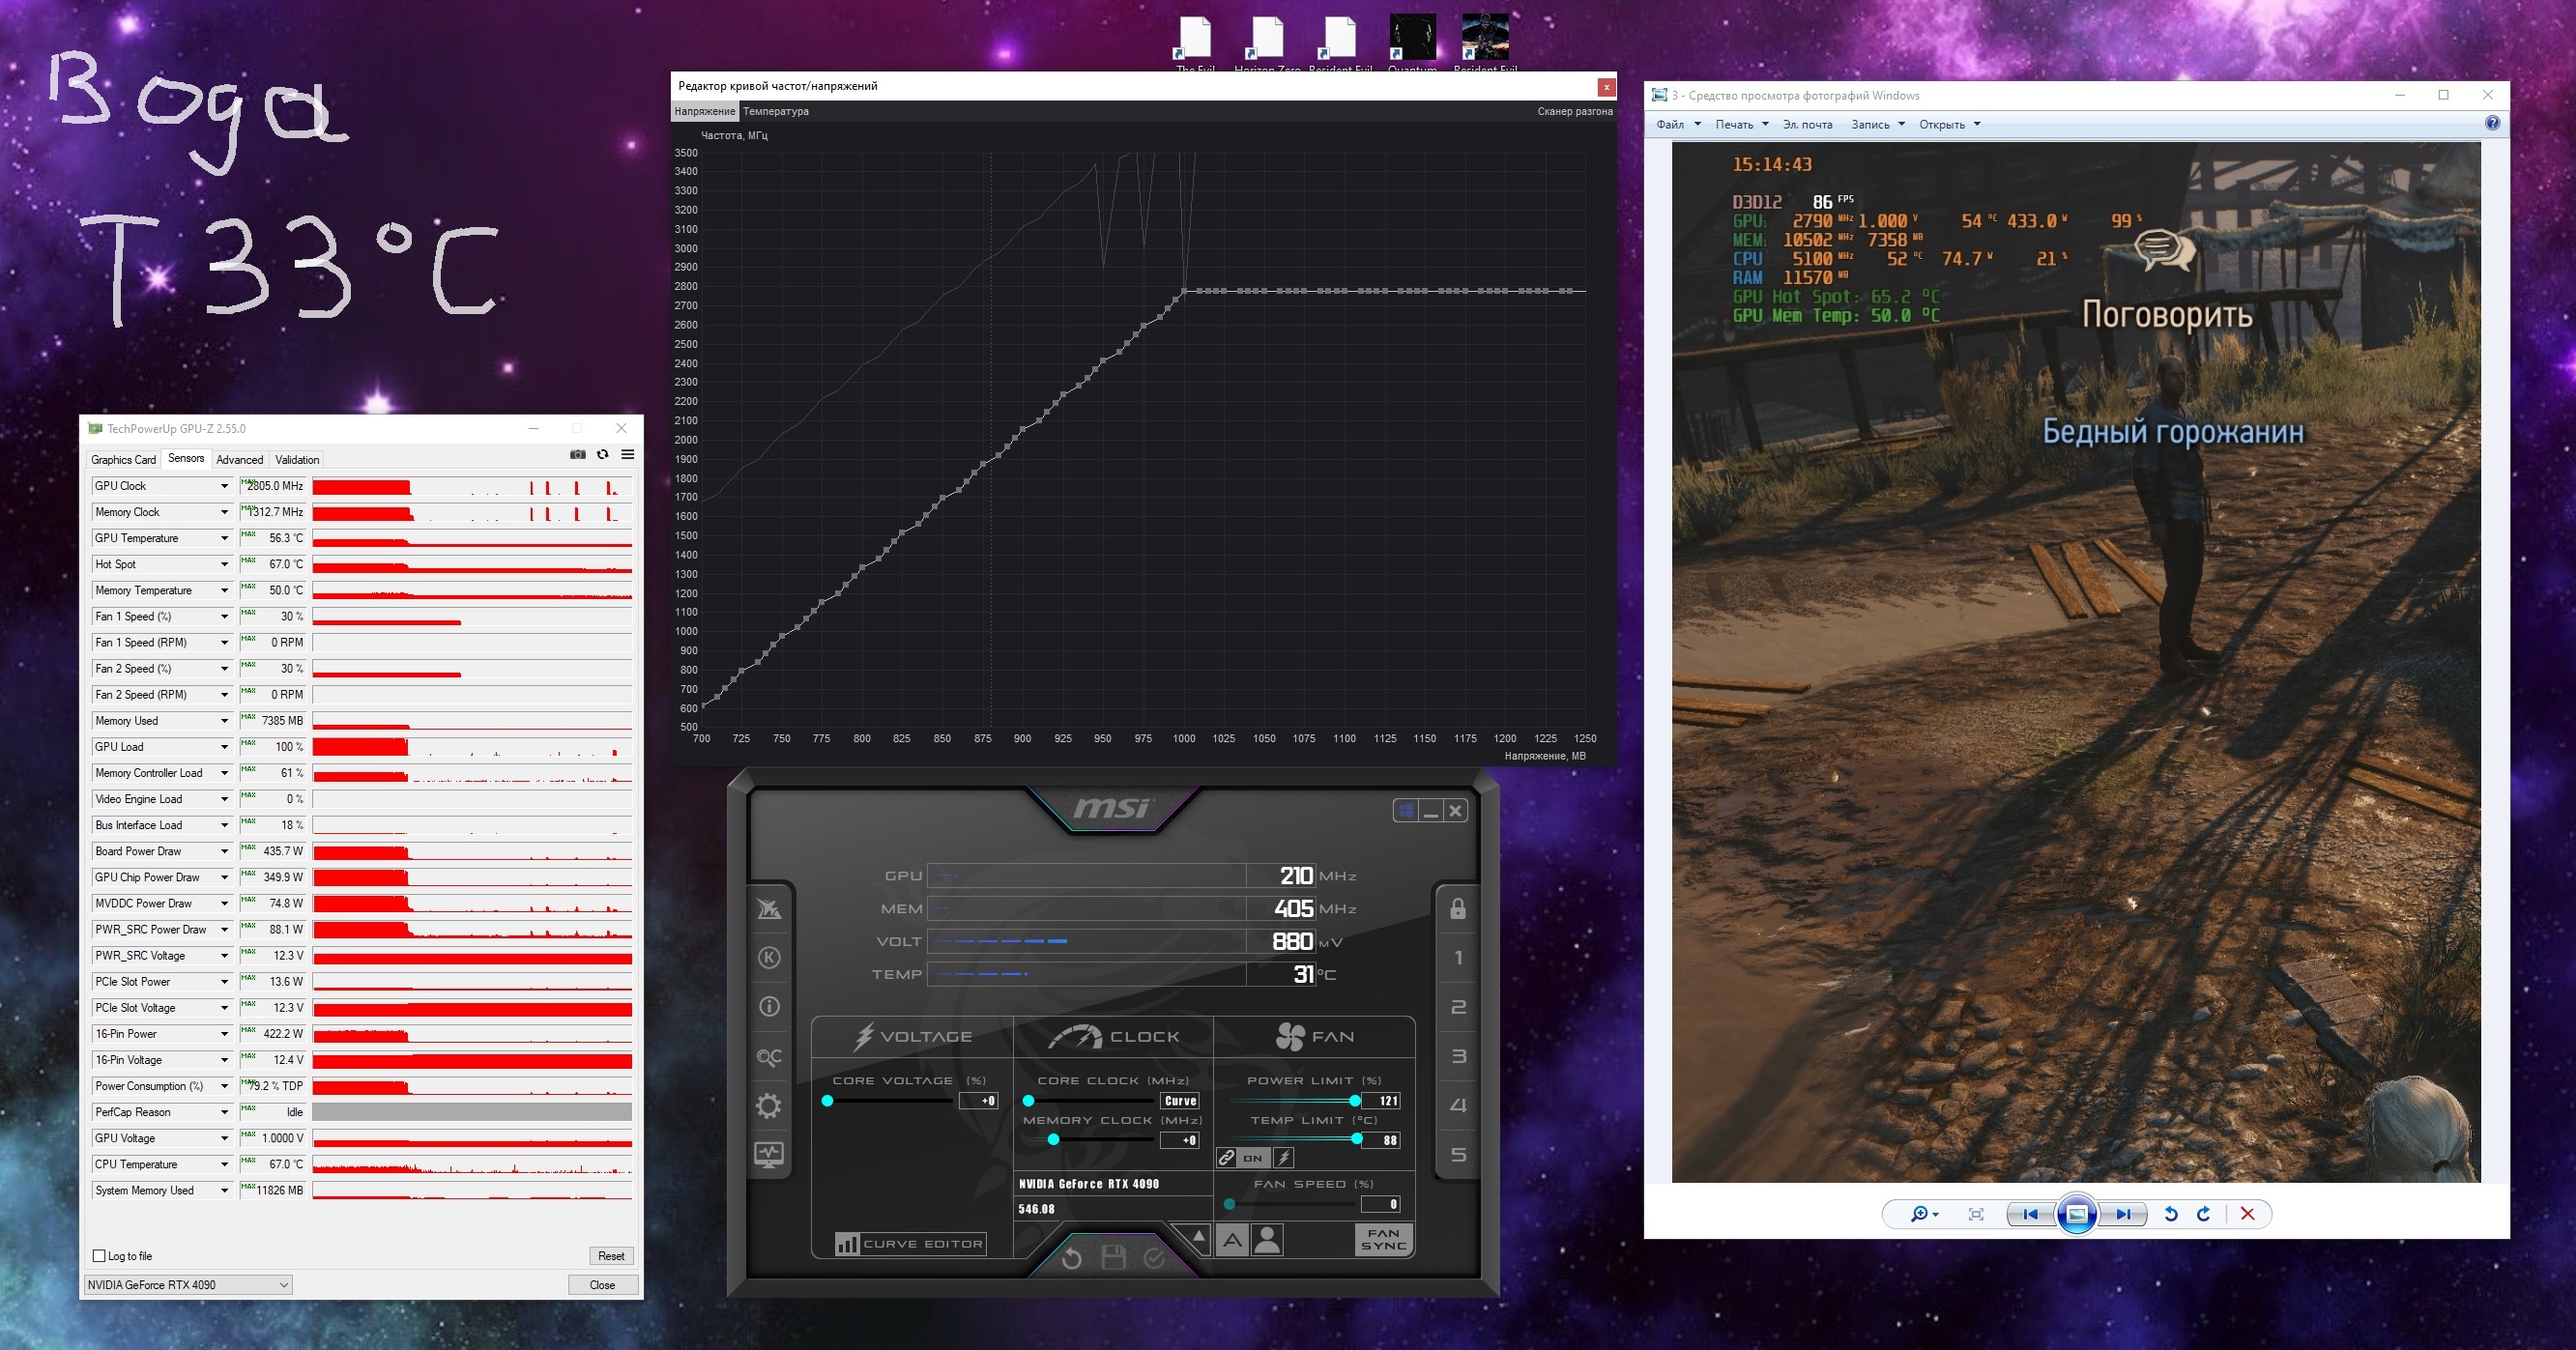Rotate photo clockwise in Photo Viewer

2204,1214
